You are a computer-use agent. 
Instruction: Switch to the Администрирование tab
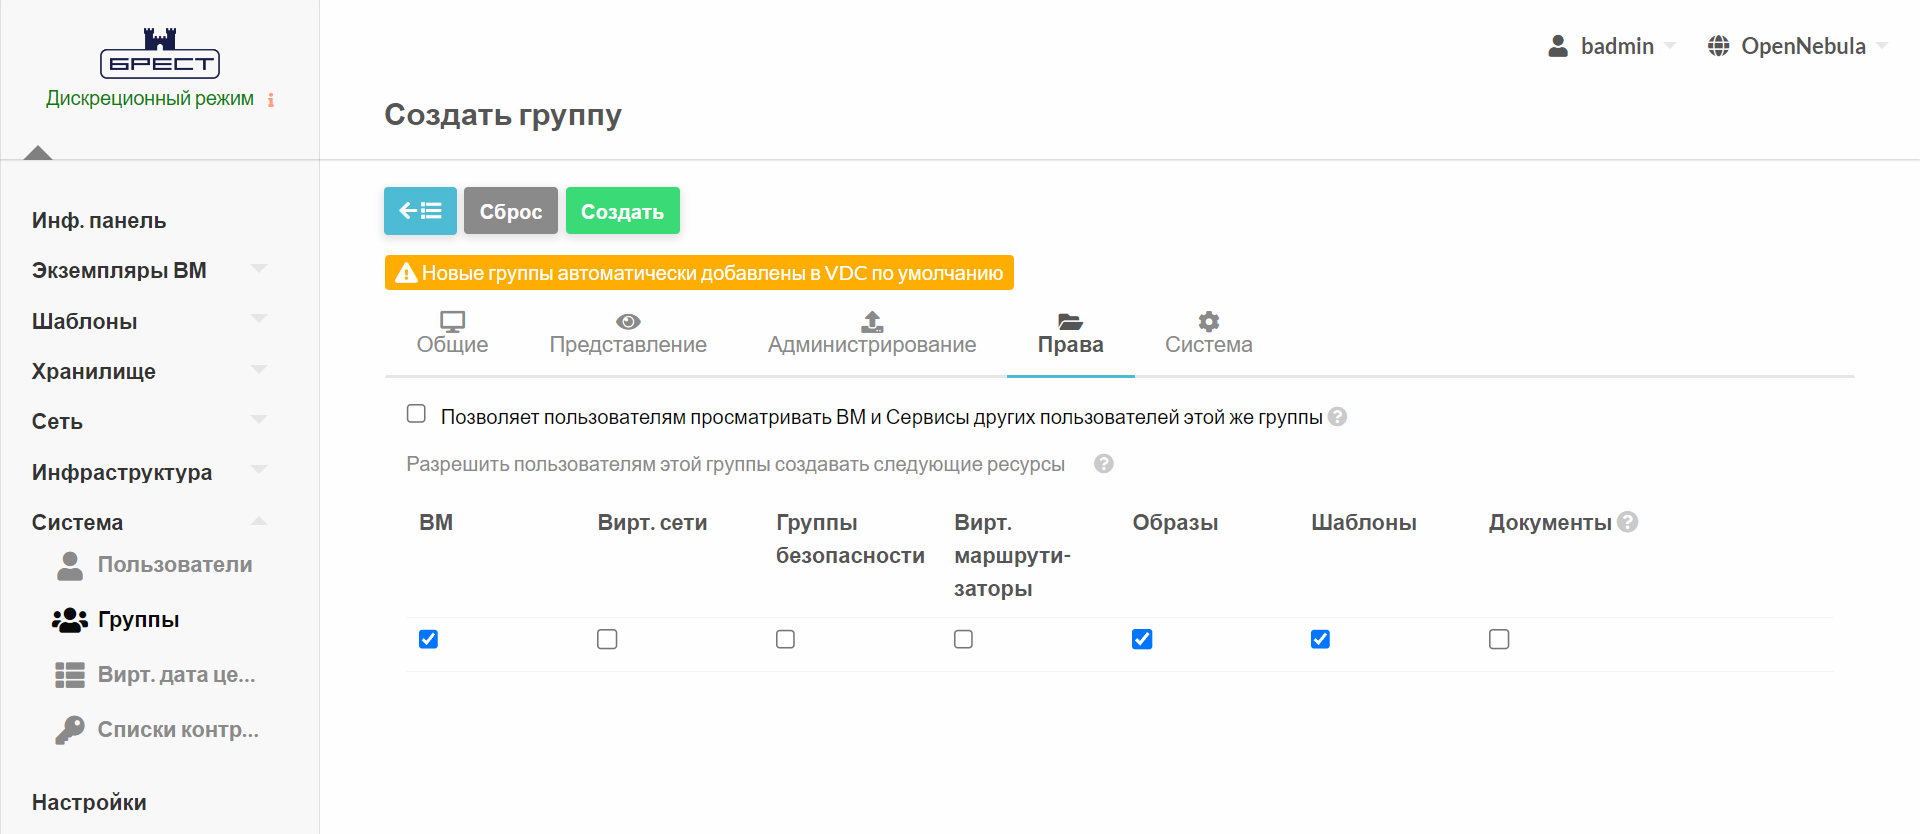(x=871, y=334)
